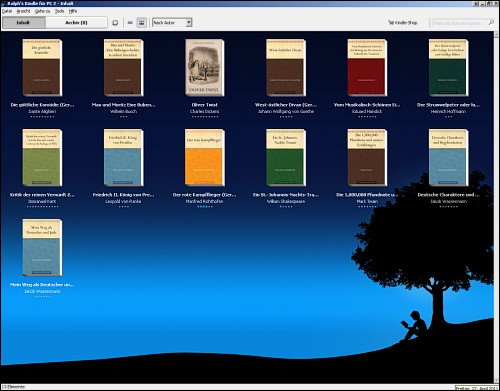Open Deutsche Charaktere und Begebenheiten cover

[x=448, y=158]
